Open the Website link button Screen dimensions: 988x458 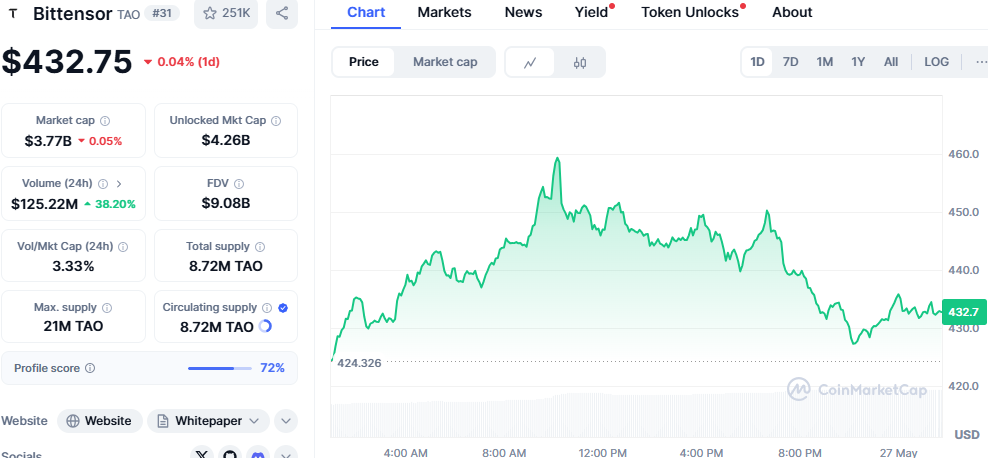pos(99,421)
